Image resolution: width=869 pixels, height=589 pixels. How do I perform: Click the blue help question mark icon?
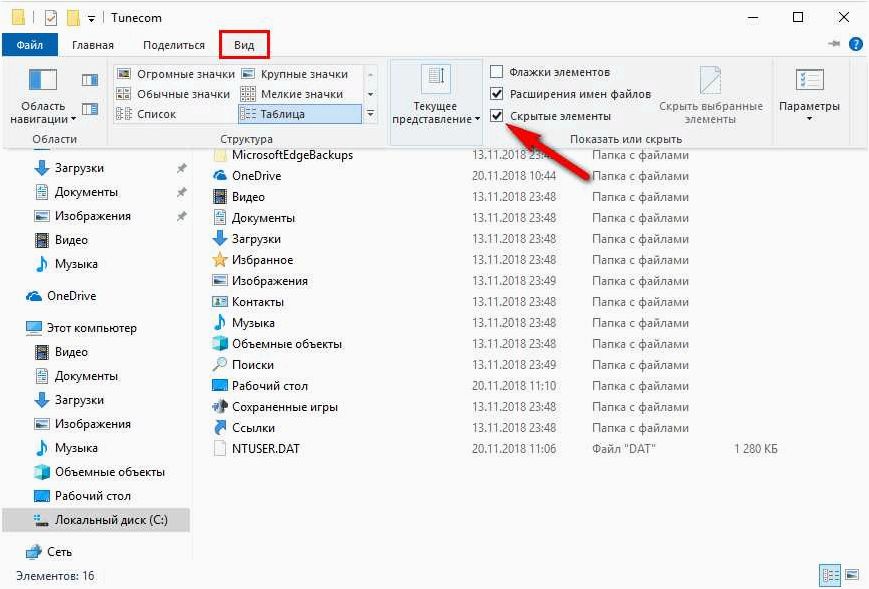tap(856, 44)
